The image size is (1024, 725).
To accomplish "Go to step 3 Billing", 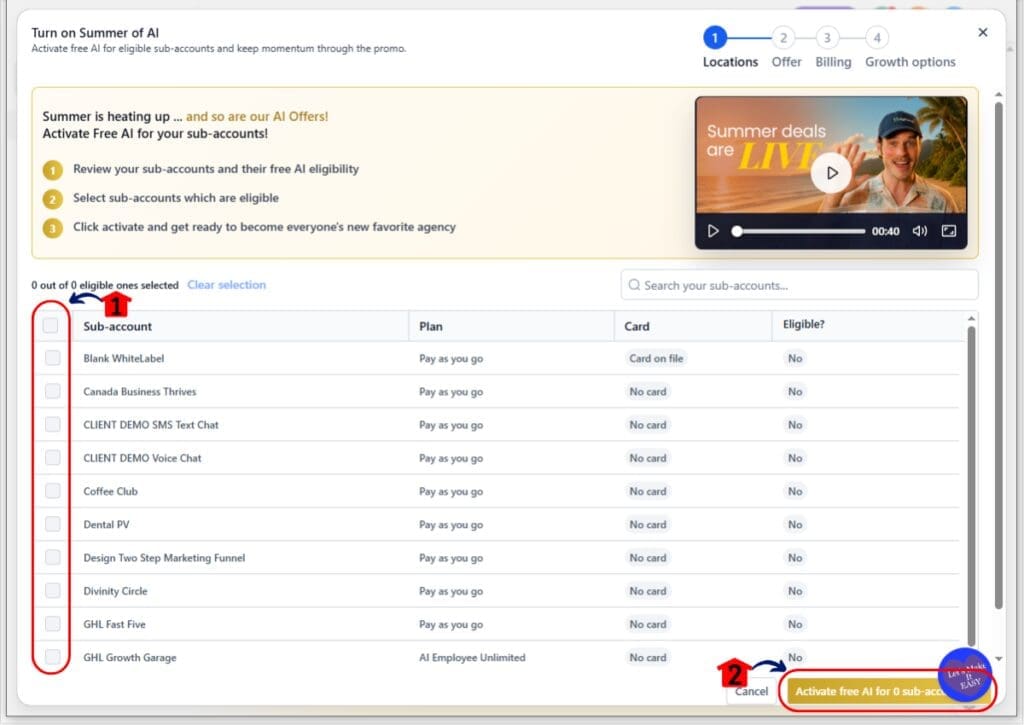I will point(827,38).
